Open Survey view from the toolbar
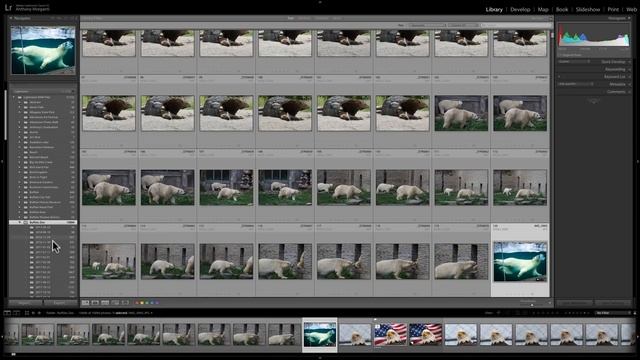 tap(116, 303)
